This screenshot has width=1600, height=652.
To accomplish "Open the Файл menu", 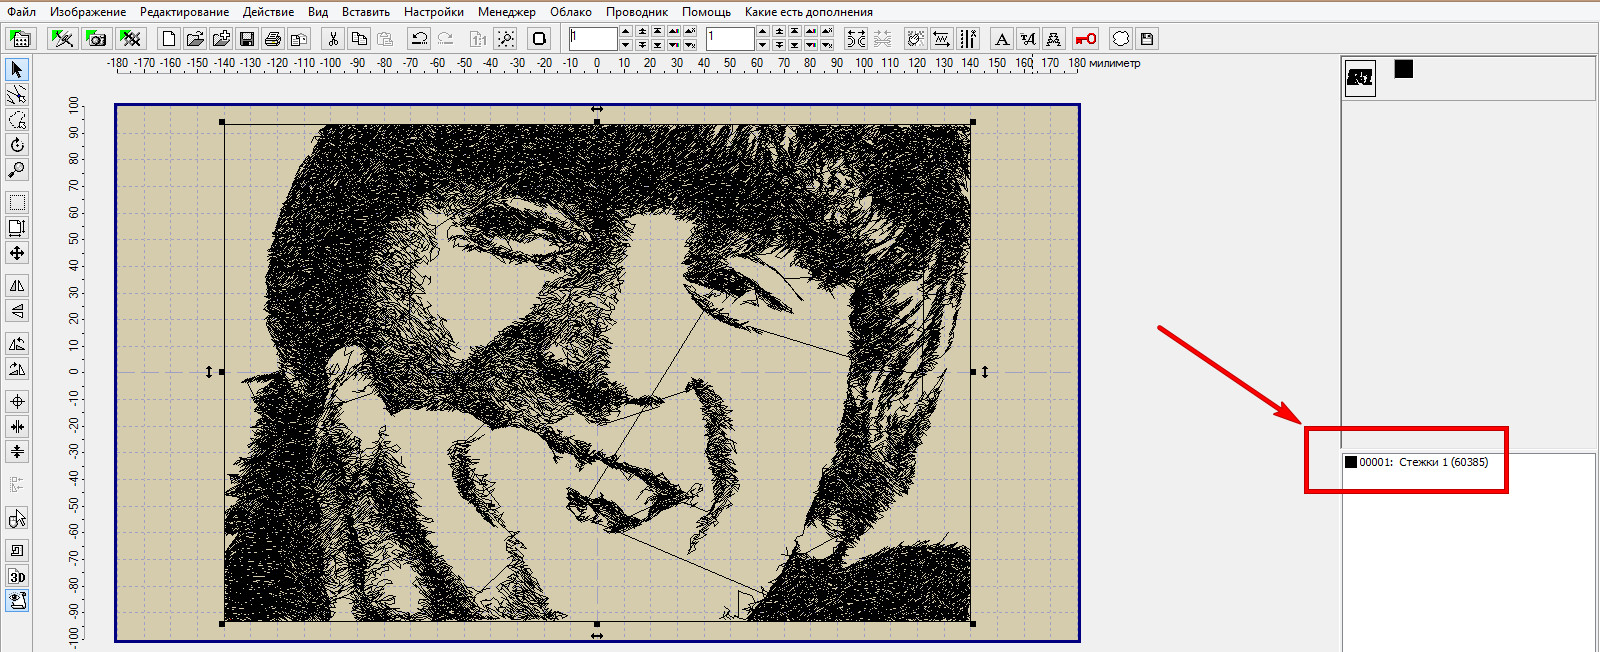I will 21,12.
